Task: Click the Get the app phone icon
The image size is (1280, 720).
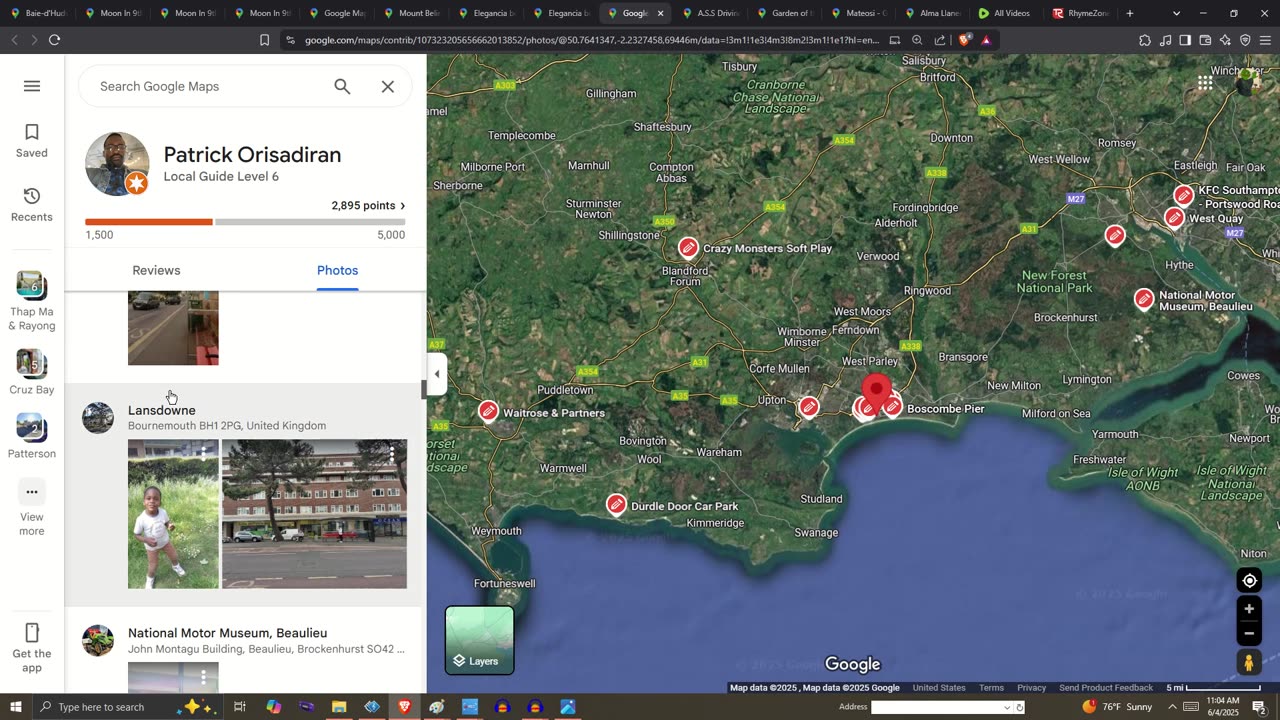Action: (32, 633)
